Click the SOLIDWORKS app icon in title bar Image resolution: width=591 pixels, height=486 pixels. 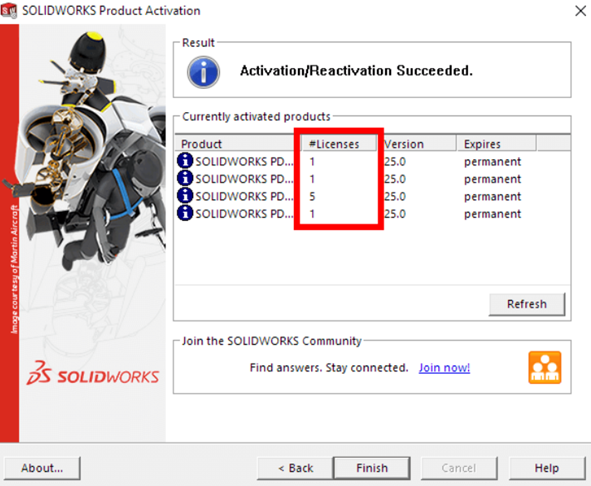coord(9,11)
